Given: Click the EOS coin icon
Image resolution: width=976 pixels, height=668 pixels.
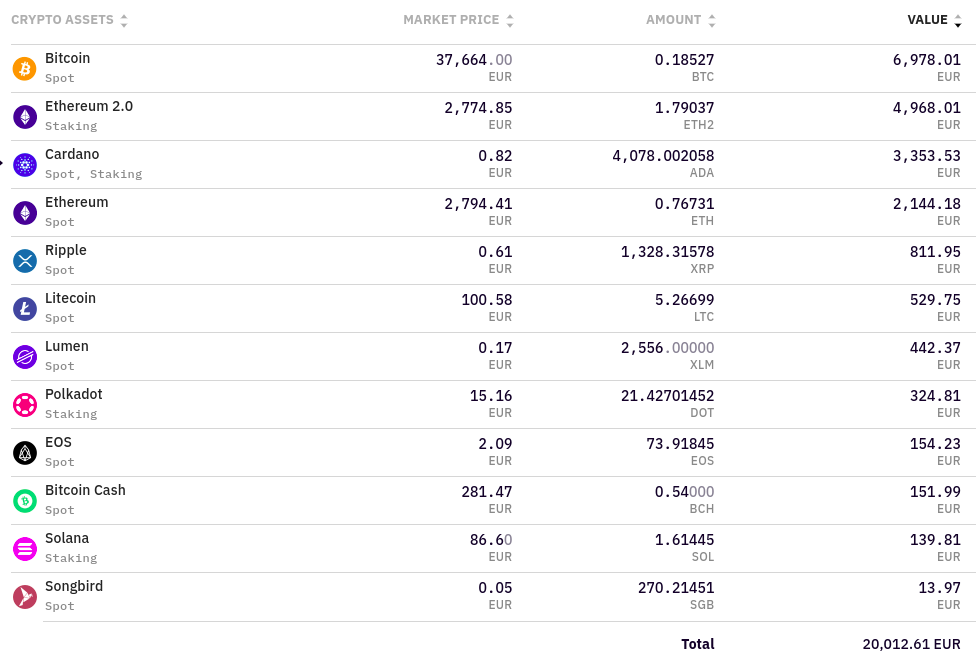Looking at the screenshot, I should click(25, 453).
